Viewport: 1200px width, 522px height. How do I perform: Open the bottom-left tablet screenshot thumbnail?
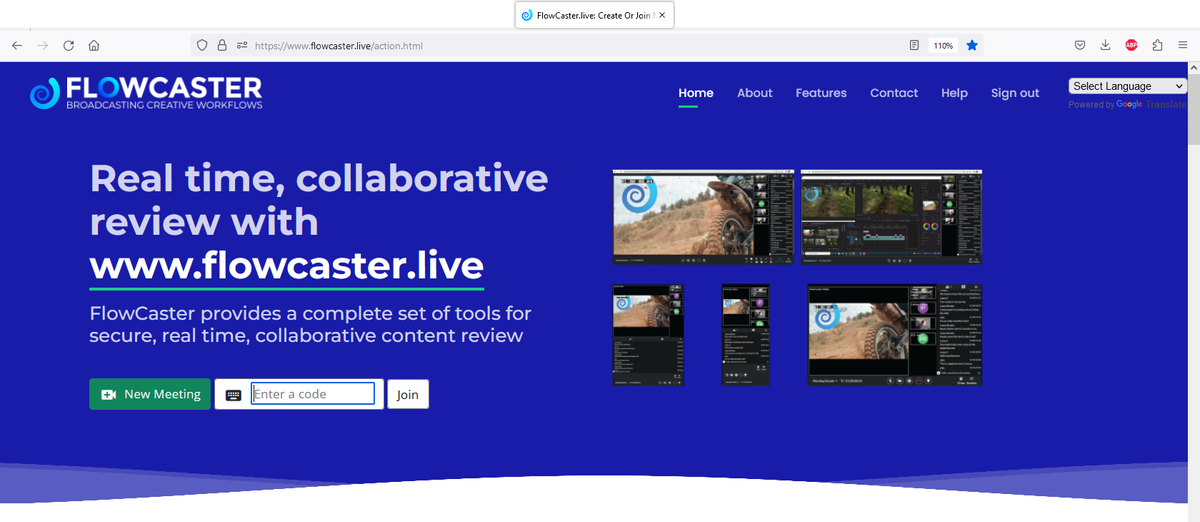coord(648,334)
